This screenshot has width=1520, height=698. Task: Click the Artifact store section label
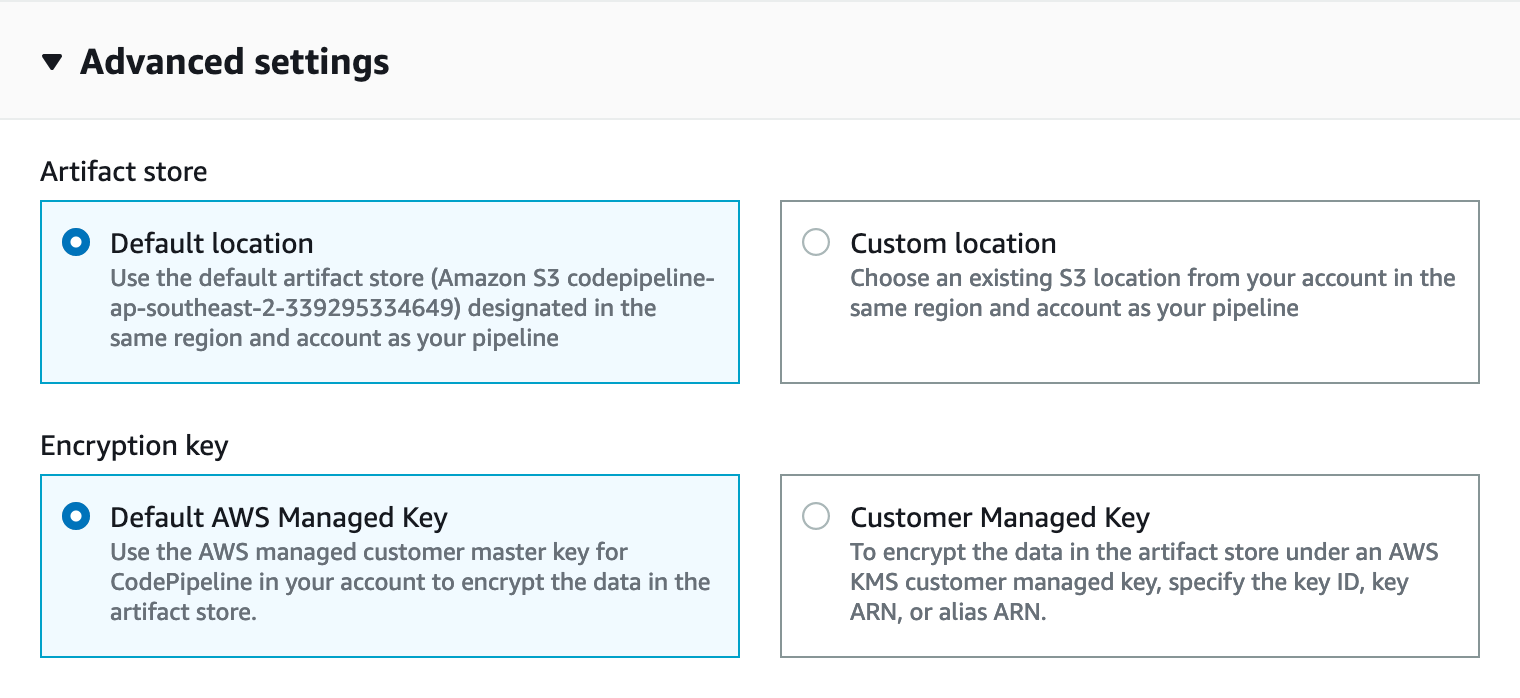[x=124, y=172]
